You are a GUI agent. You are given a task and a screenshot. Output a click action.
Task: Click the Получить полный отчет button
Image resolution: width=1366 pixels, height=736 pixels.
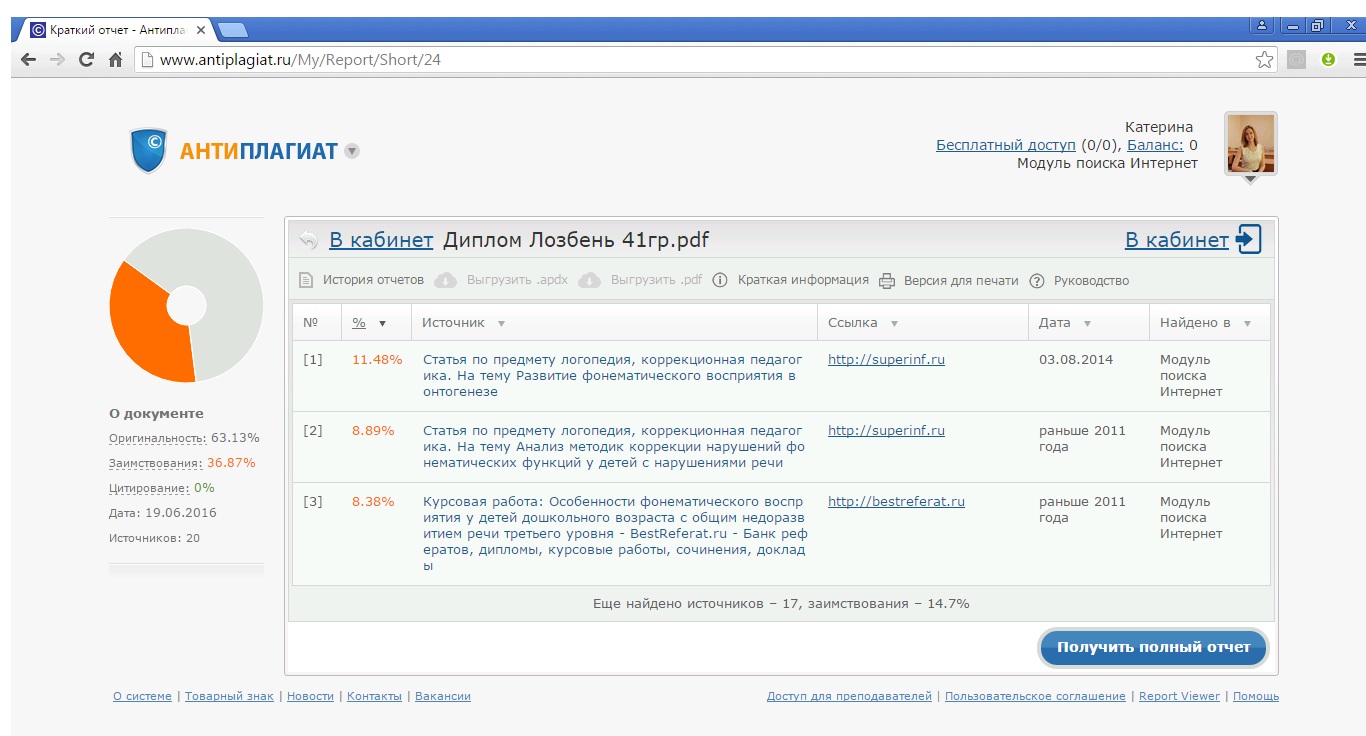tap(1153, 647)
